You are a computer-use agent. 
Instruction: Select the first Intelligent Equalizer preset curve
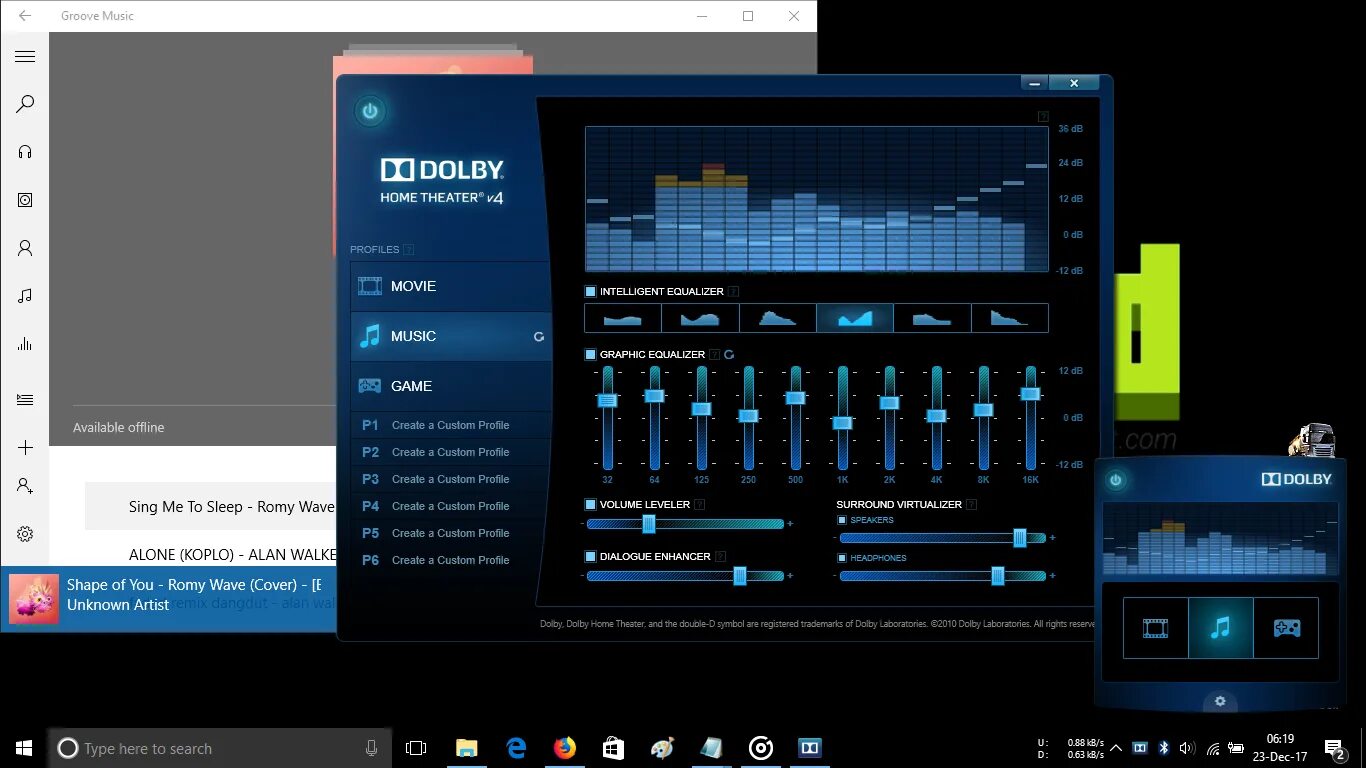623,318
